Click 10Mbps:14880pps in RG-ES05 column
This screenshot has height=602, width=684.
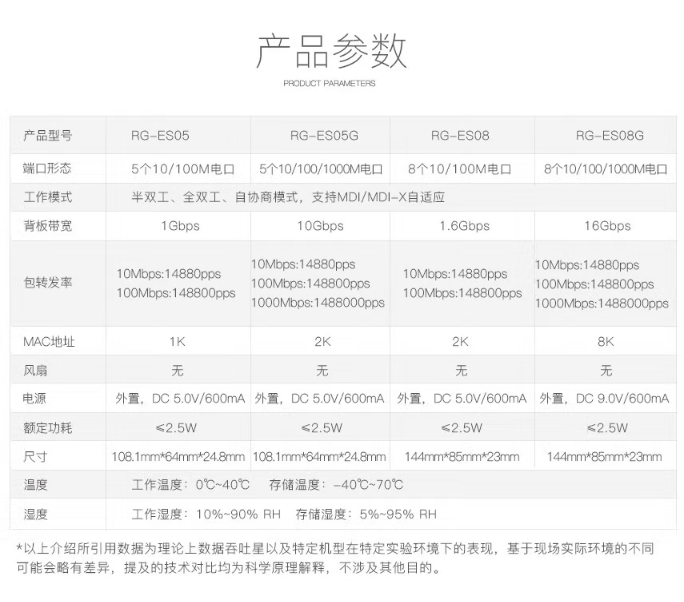[x=169, y=274]
